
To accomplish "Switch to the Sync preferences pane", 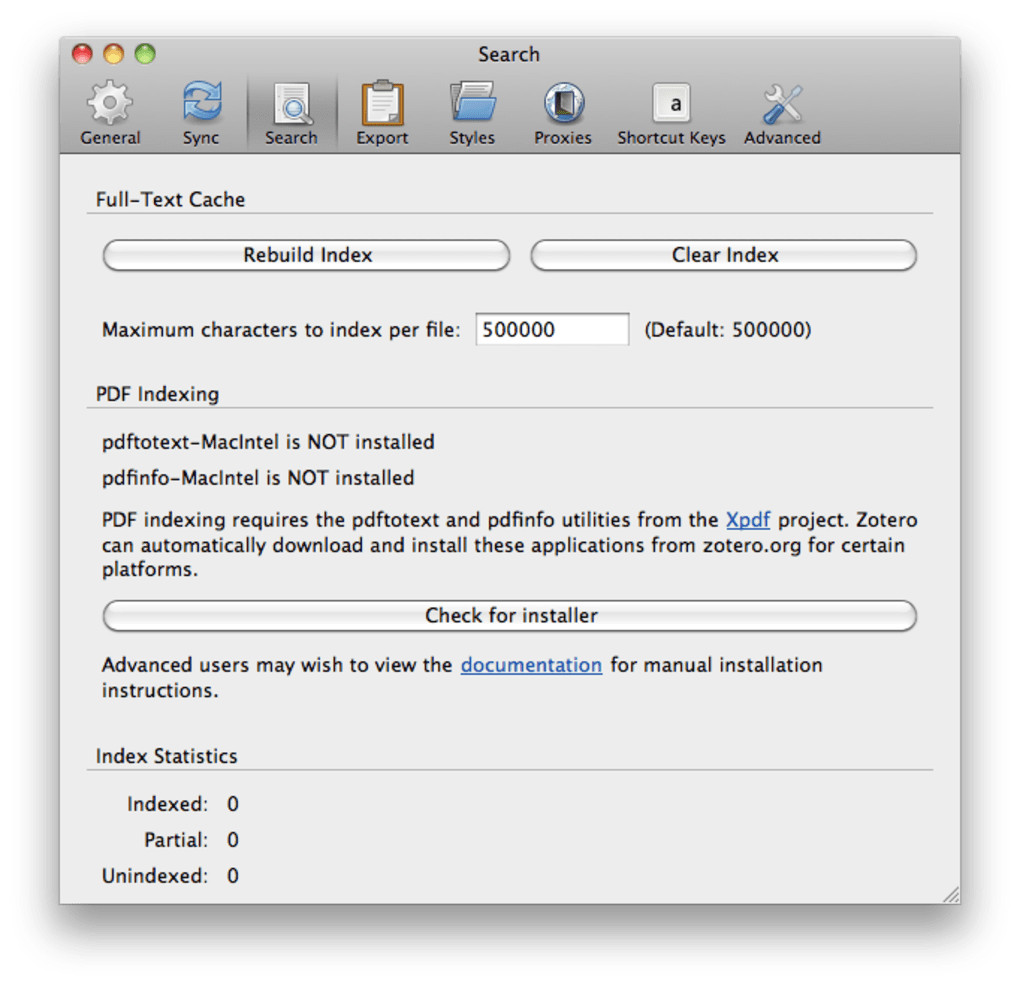I will pyautogui.click(x=201, y=113).
